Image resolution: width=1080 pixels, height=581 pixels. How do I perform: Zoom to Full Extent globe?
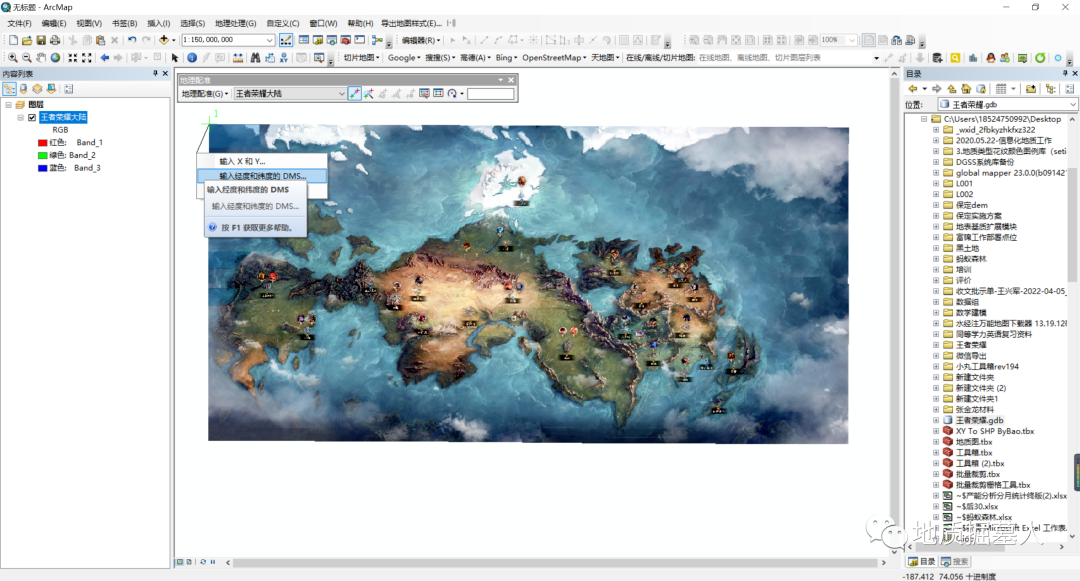(55, 58)
